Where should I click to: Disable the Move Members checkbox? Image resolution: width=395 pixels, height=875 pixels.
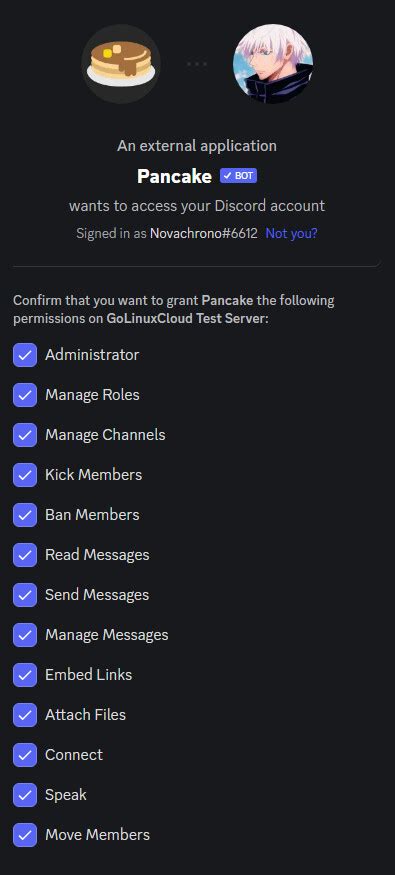coord(25,835)
